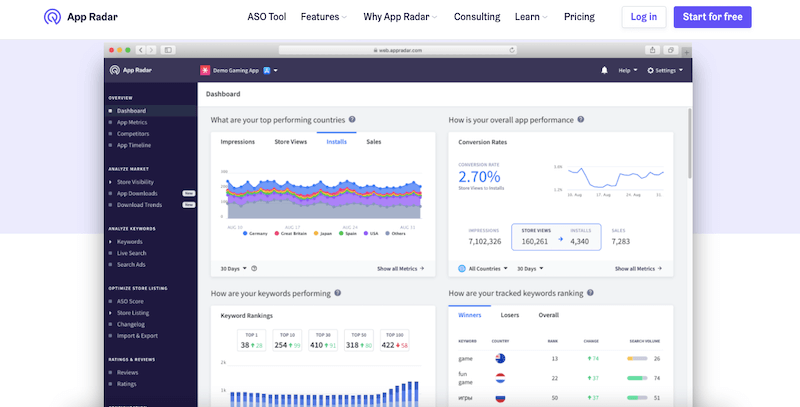Toggle the Germany legend series

255,234
